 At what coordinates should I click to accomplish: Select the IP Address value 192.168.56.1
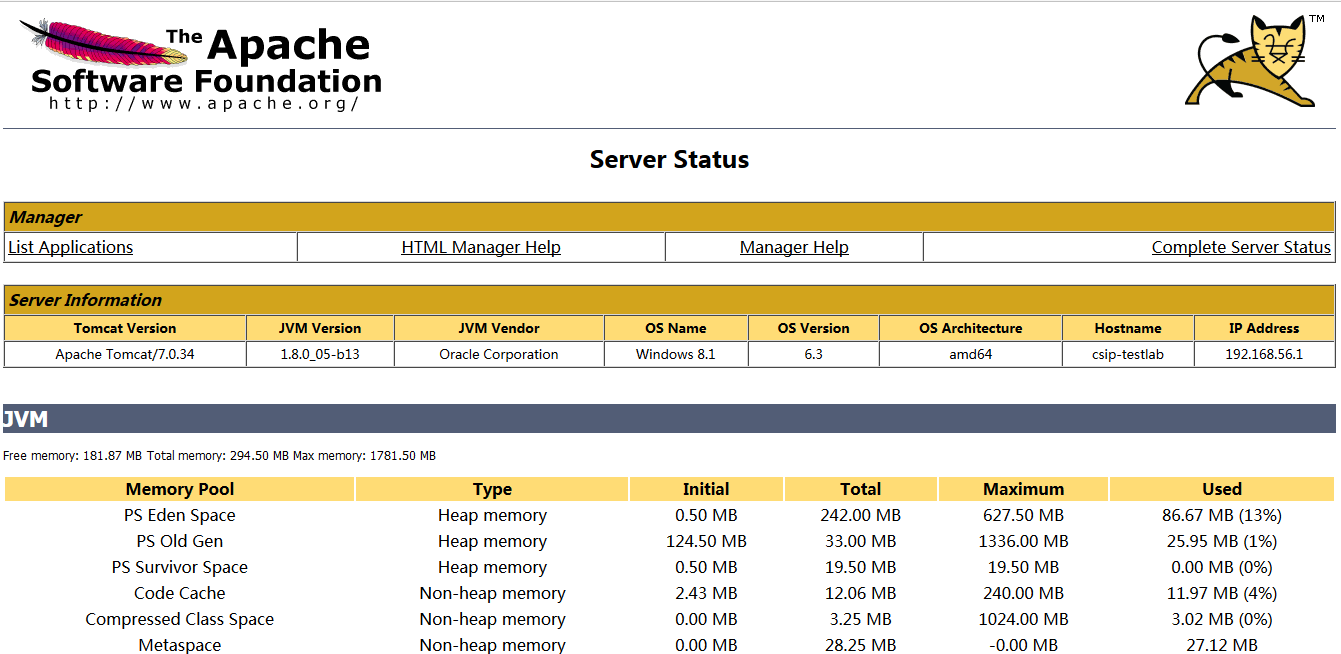coord(1264,354)
